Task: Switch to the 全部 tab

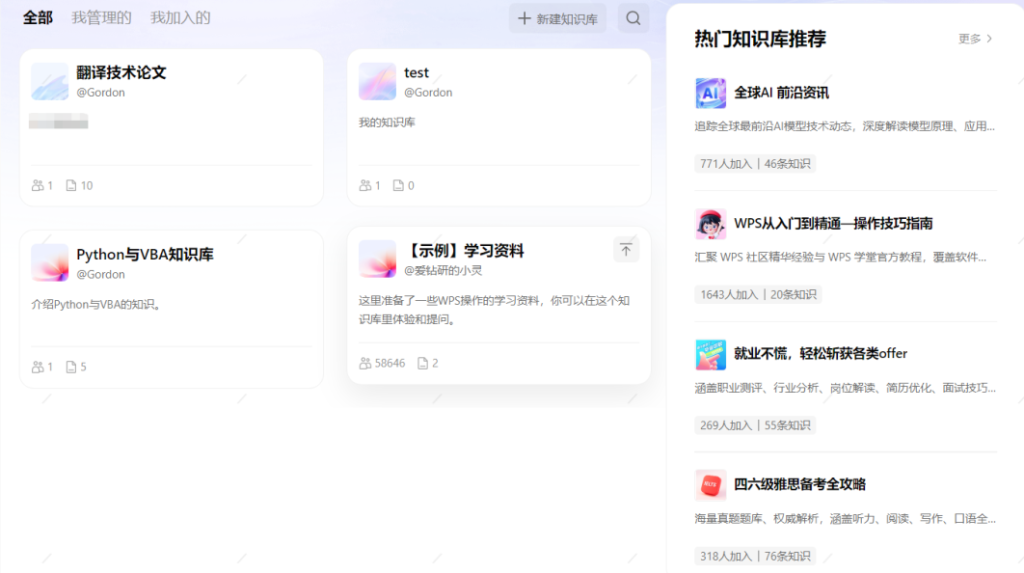Action: click(38, 18)
